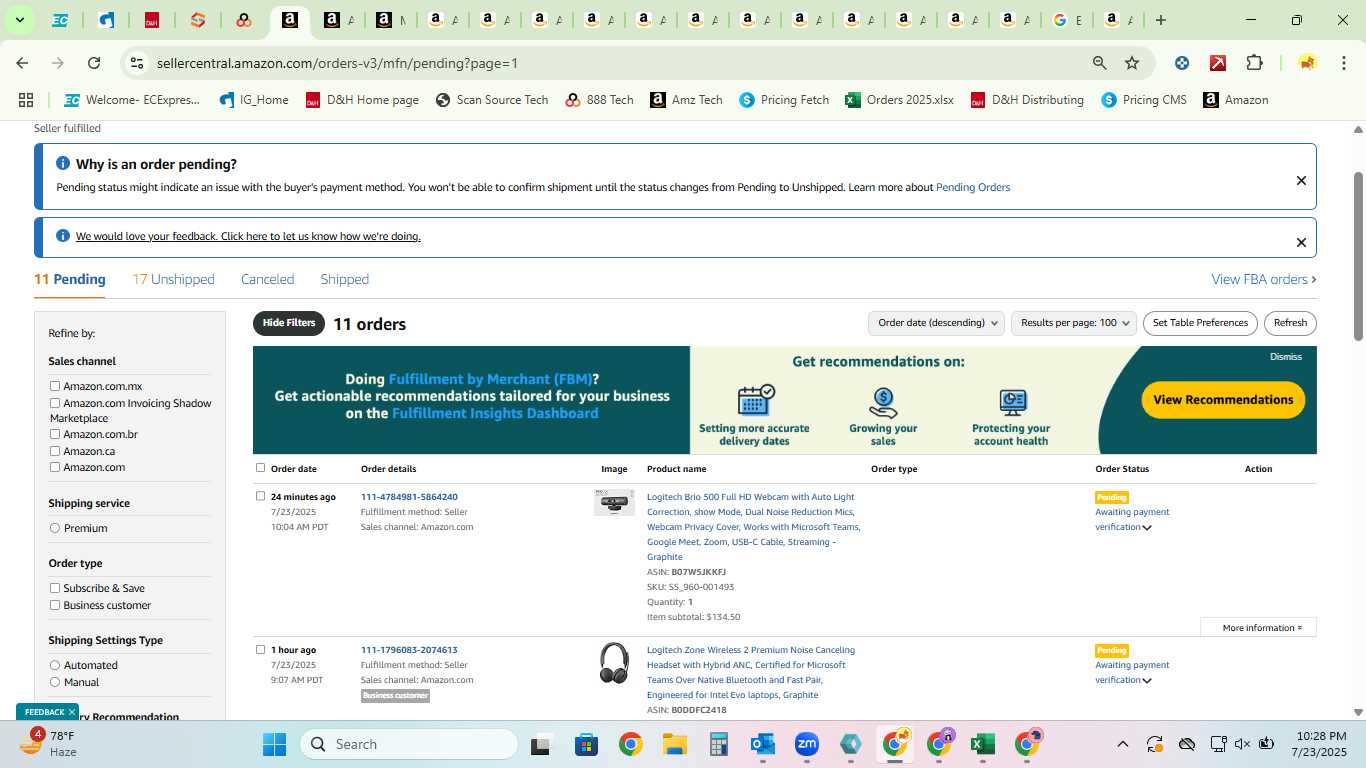Close the FEEDBACK tab widget
Viewport: 1366px width, 768px height.
coord(72,712)
